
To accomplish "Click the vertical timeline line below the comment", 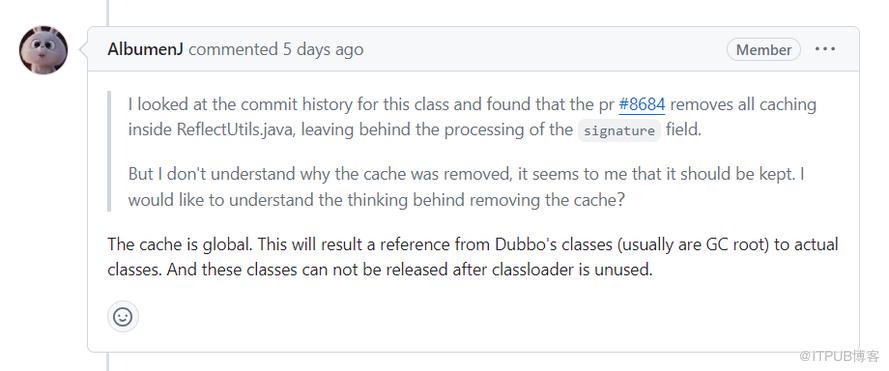I will (107, 362).
